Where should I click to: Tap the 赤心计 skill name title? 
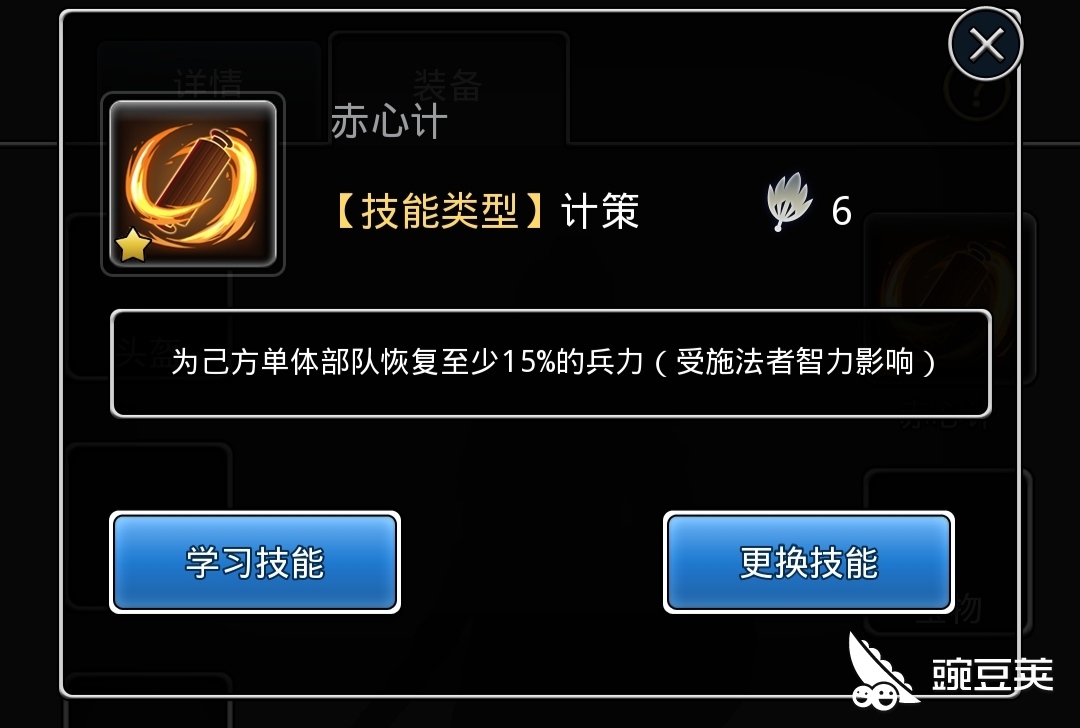point(389,121)
